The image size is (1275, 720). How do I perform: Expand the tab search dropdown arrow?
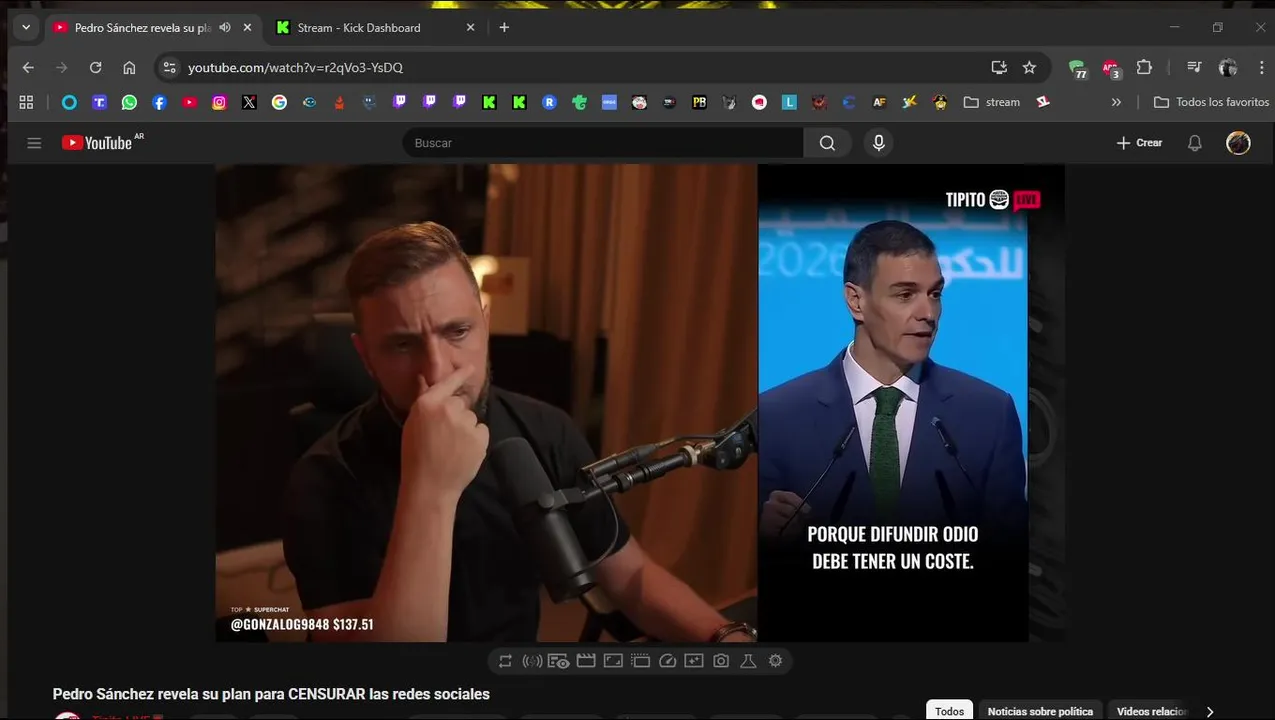click(x=26, y=28)
